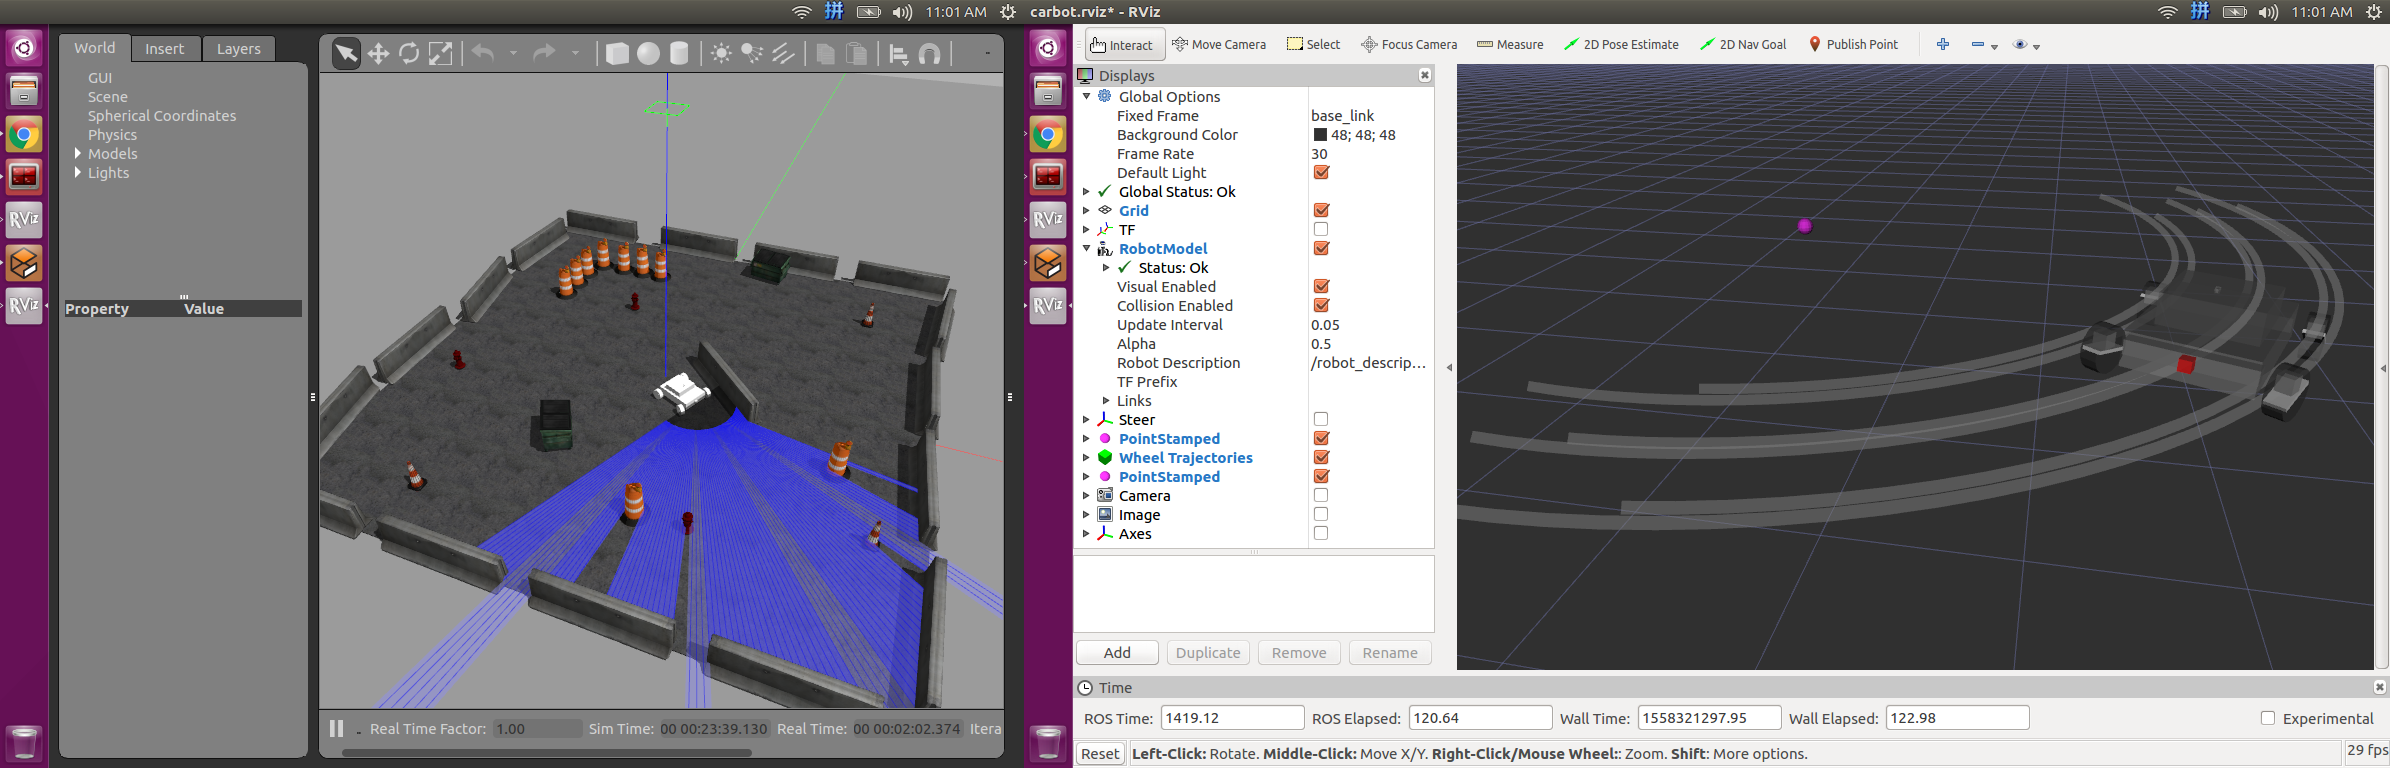The height and width of the screenshot is (768, 2390).
Task: Collapse the Global Options section
Action: 1087,96
